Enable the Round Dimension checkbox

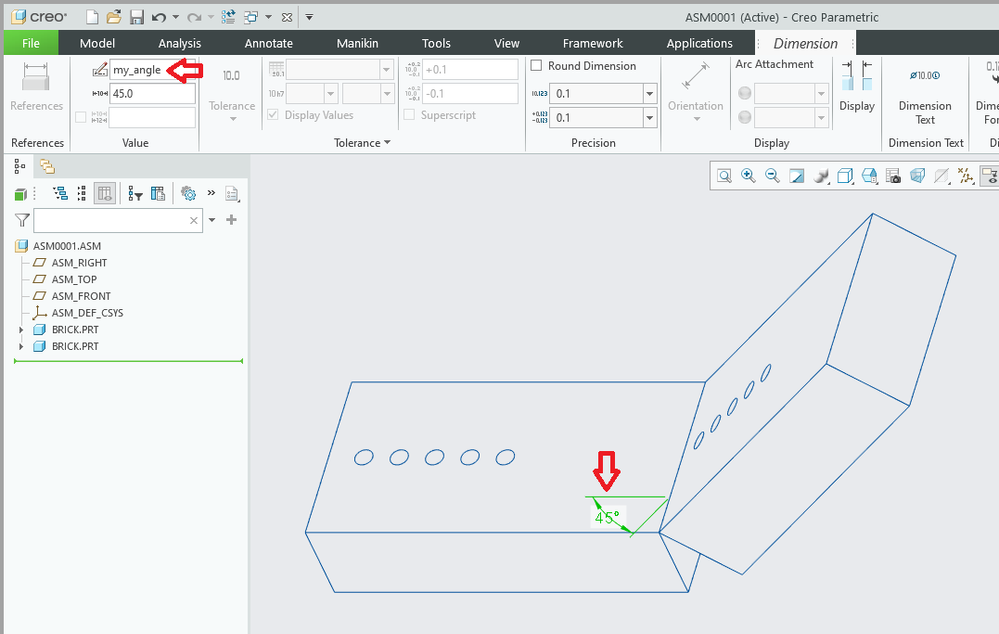537,66
